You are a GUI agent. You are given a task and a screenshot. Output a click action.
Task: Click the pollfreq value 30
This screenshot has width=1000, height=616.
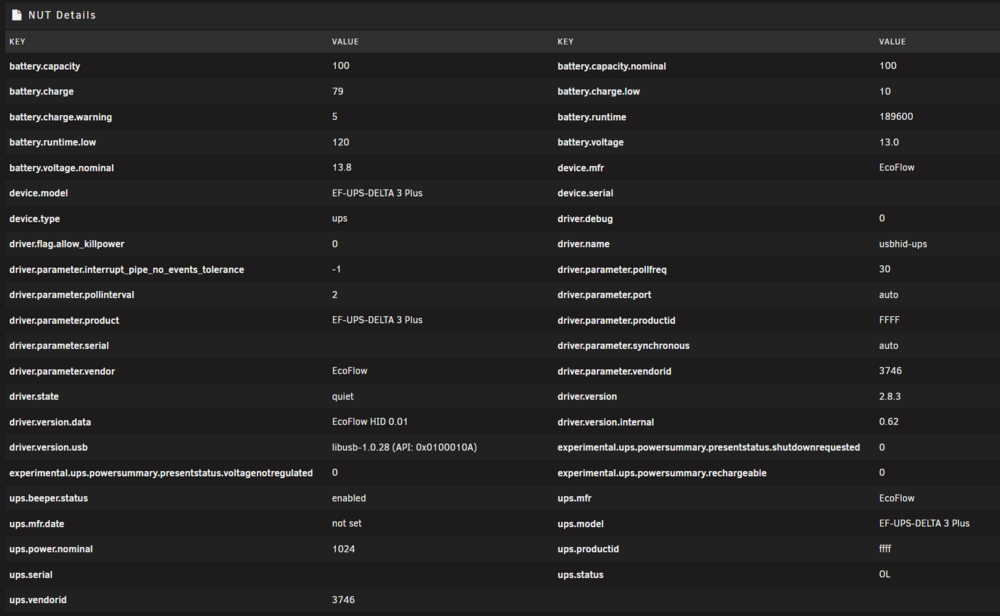coord(885,269)
